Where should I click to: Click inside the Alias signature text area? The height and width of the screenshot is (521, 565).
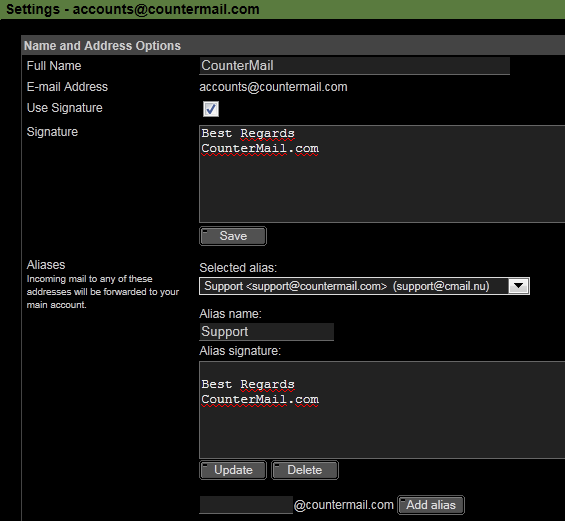point(382,410)
